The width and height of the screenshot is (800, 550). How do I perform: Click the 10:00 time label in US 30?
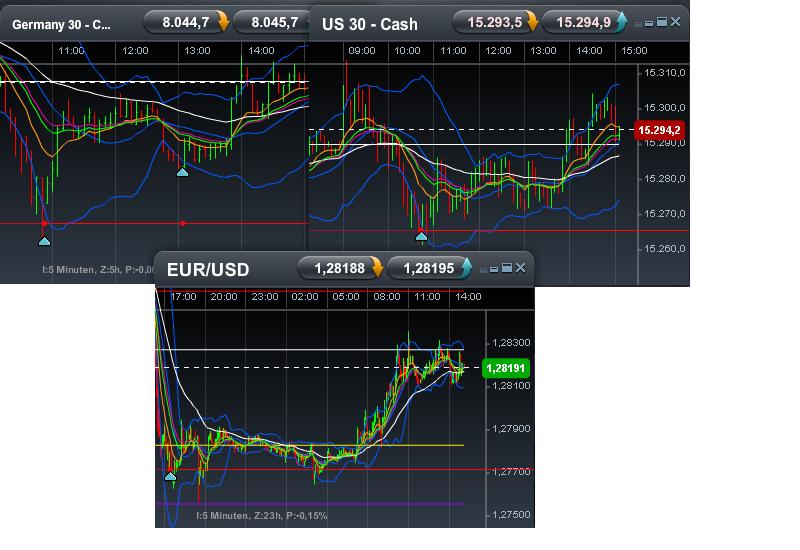click(x=407, y=51)
